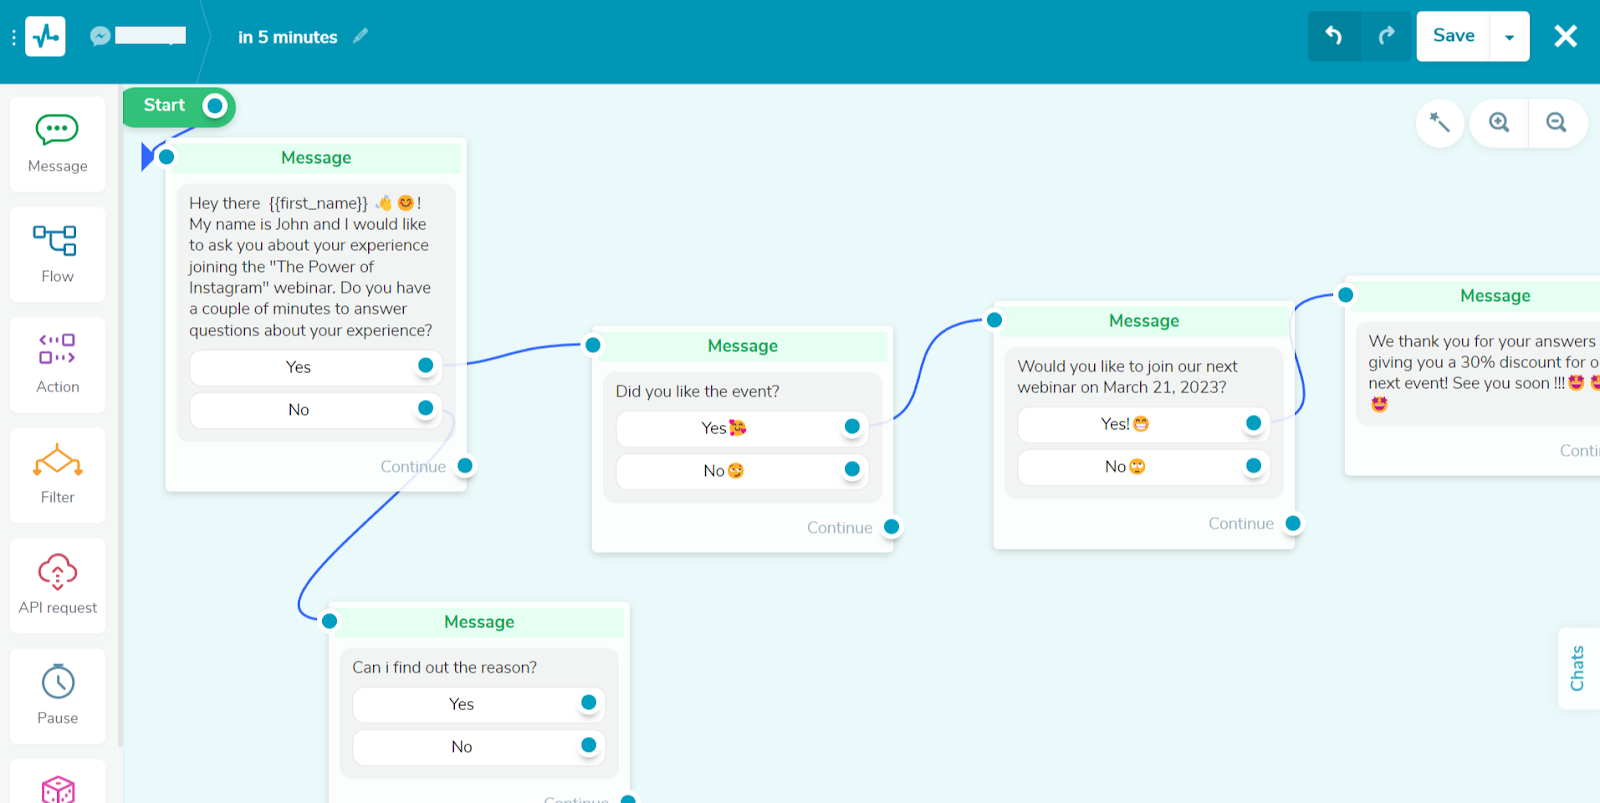Select the Yes button in first message
1600x803 pixels.
coord(299,367)
